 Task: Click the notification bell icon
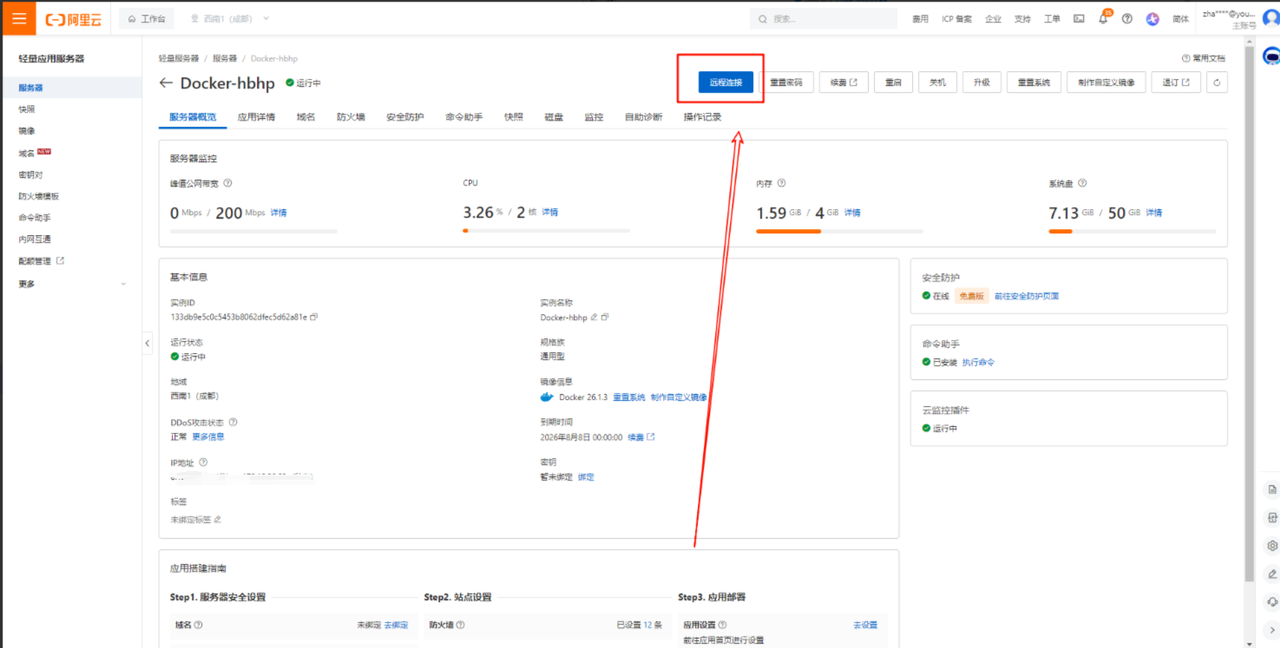tap(1103, 19)
